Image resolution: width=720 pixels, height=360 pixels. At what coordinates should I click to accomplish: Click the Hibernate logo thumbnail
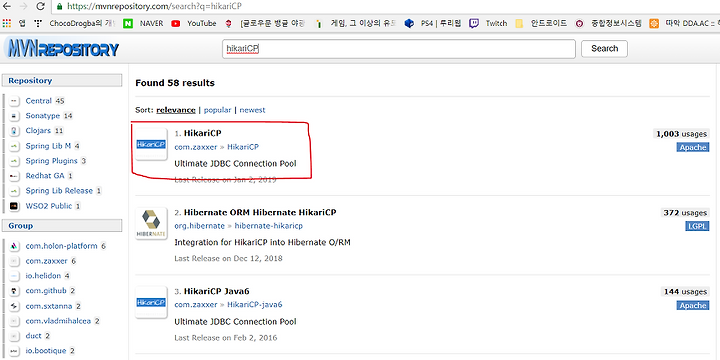click(151, 224)
